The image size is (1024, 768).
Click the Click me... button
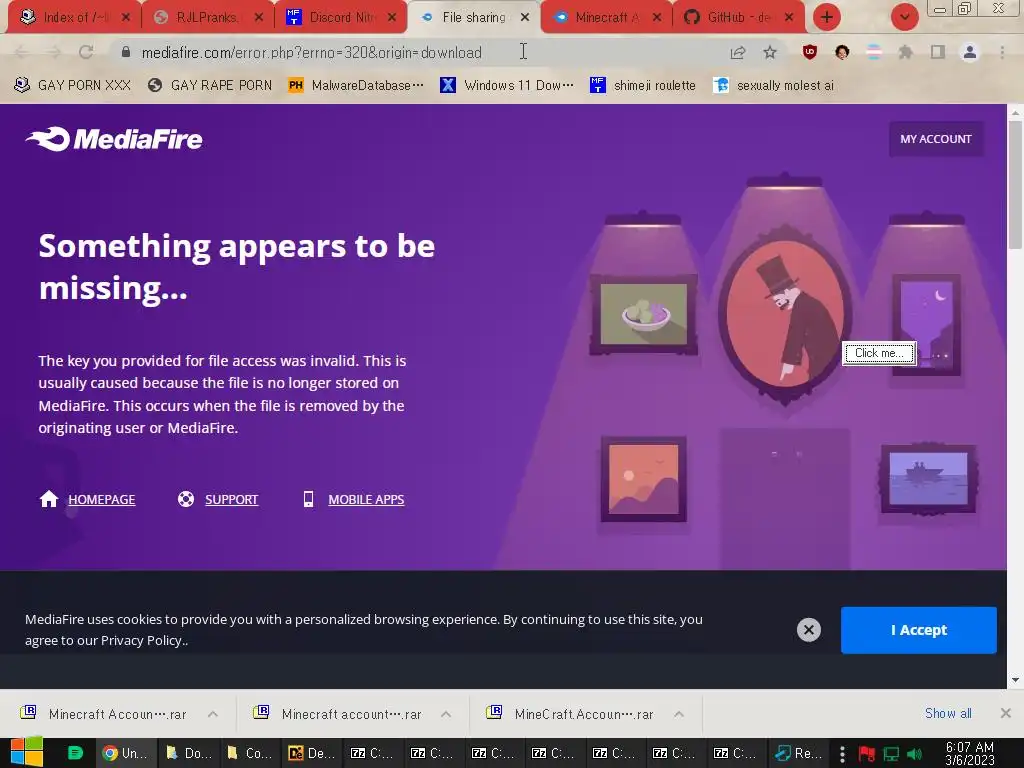coord(879,353)
